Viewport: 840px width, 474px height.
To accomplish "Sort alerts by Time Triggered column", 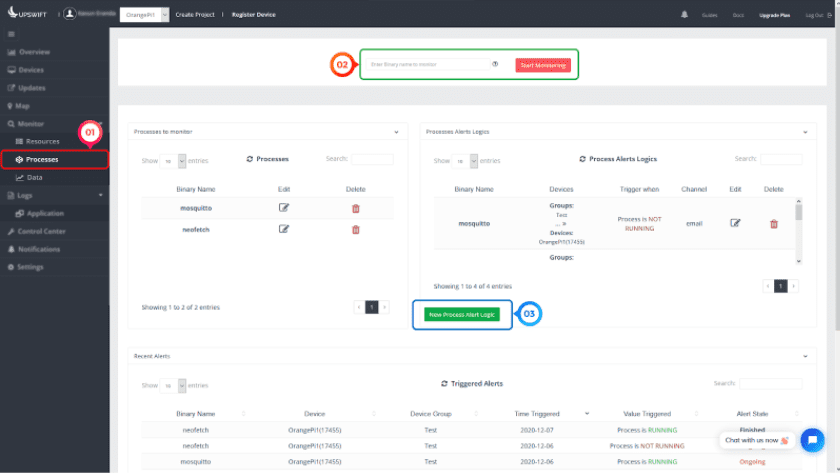I will [x=537, y=414].
